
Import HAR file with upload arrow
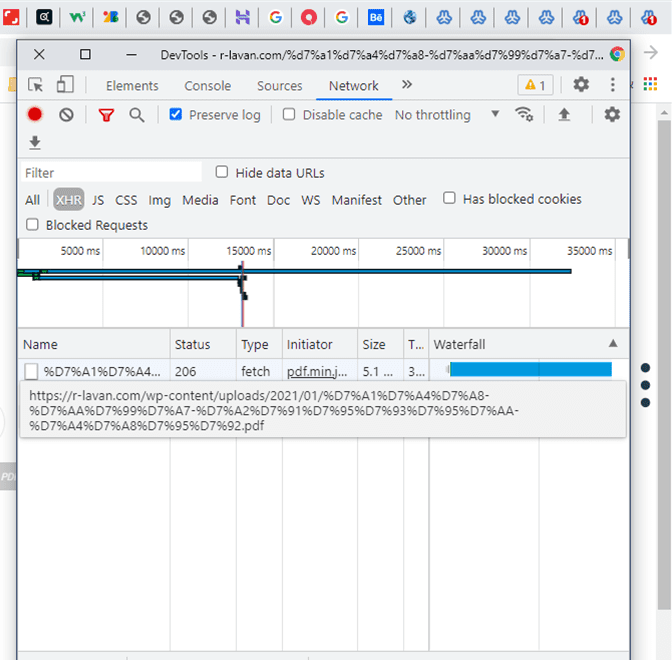pyautogui.click(x=564, y=114)
